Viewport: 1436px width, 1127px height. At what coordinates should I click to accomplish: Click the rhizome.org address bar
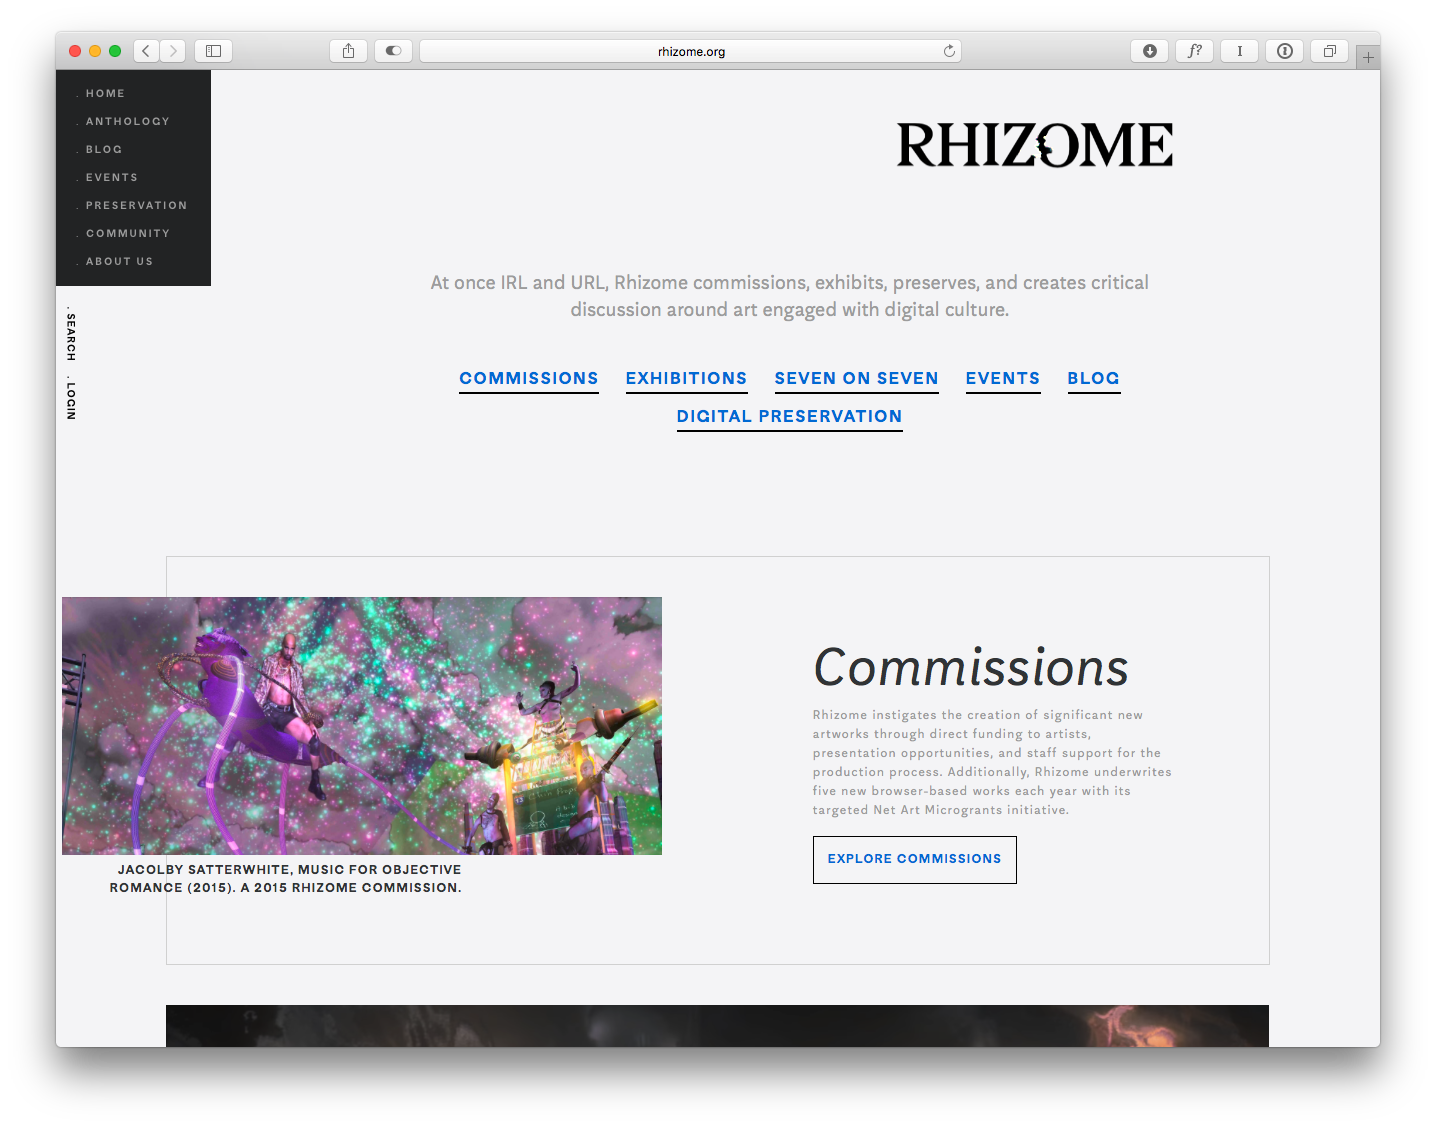690,51
